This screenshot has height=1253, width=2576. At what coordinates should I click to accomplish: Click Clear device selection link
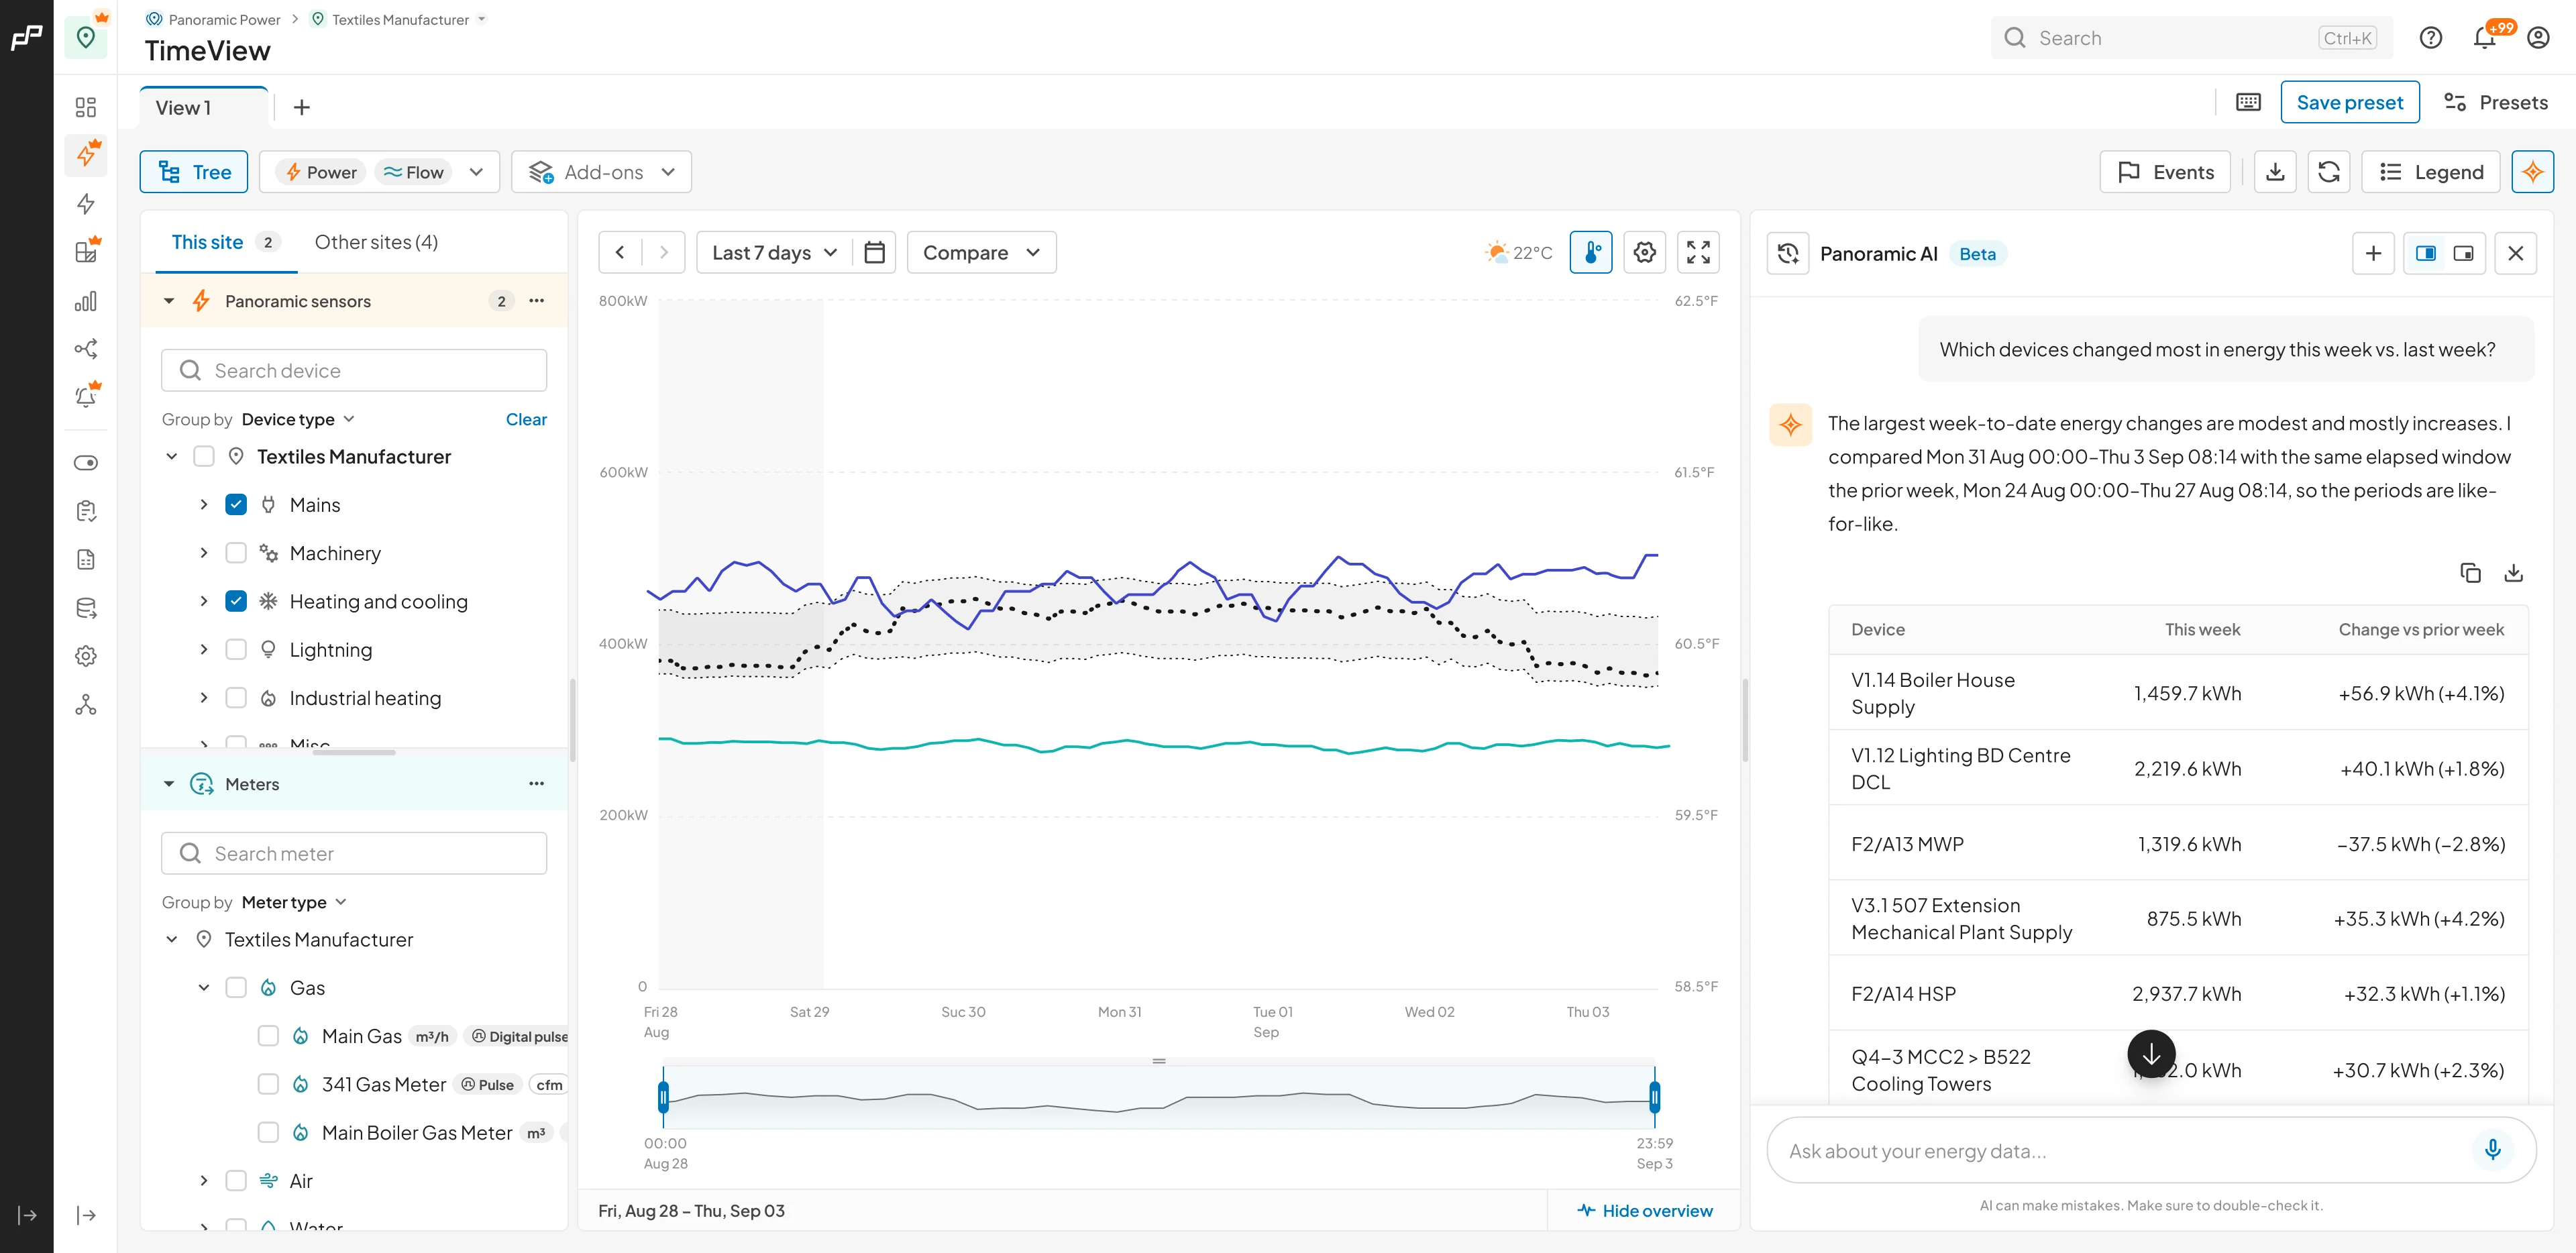pyautogui.click(x=526, y=419)
